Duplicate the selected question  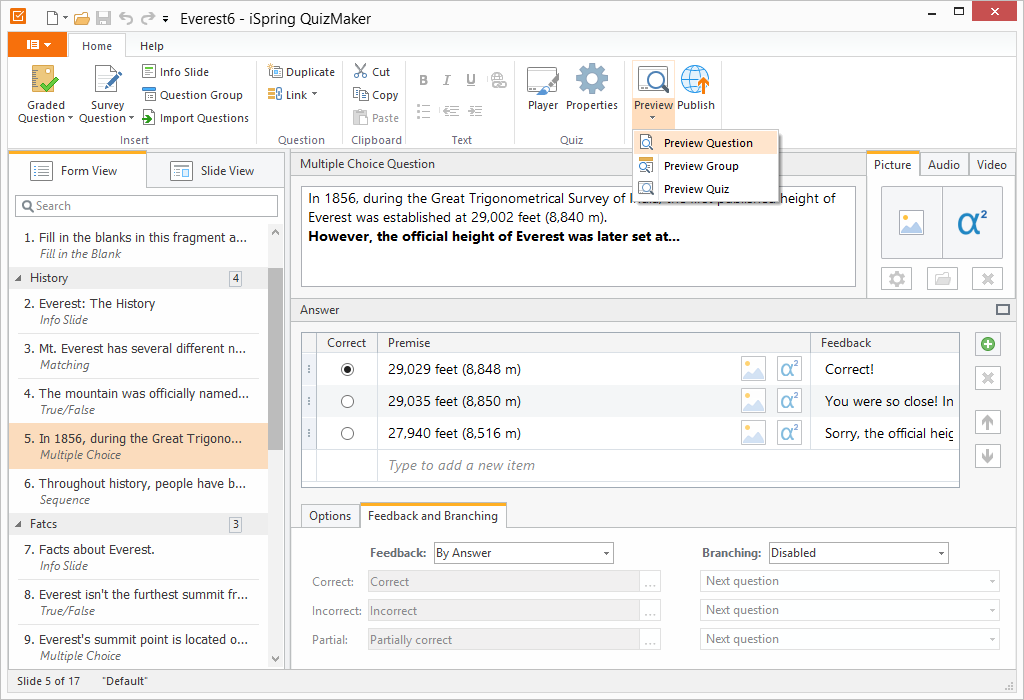click(x=301, y=72)
